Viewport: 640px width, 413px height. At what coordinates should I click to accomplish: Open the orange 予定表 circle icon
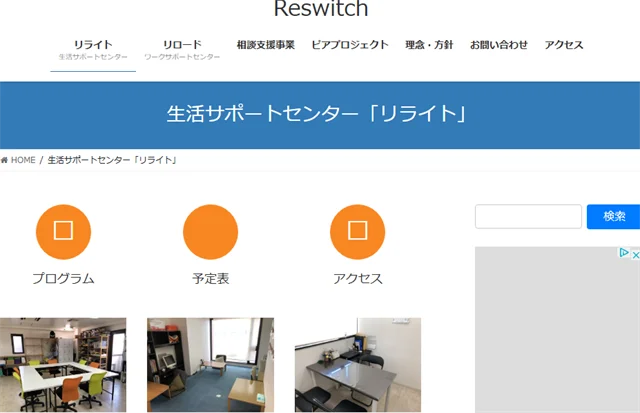(x=210, y=231)
